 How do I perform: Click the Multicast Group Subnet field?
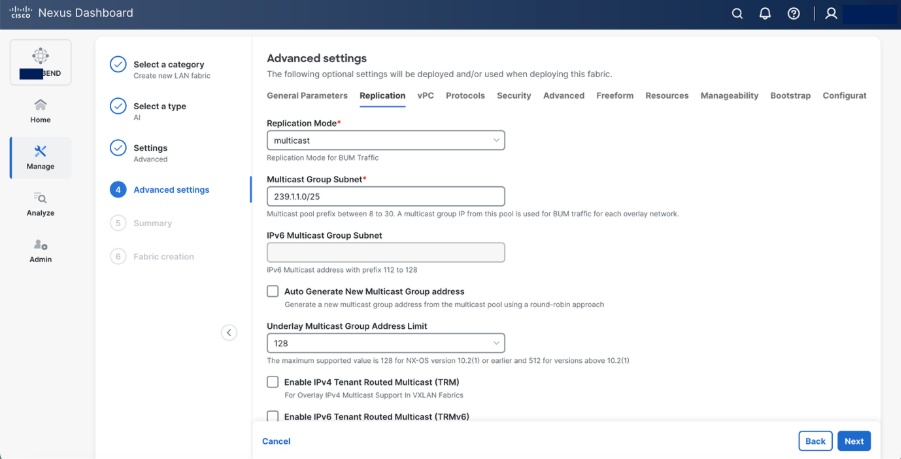click(x=385, y=196)
